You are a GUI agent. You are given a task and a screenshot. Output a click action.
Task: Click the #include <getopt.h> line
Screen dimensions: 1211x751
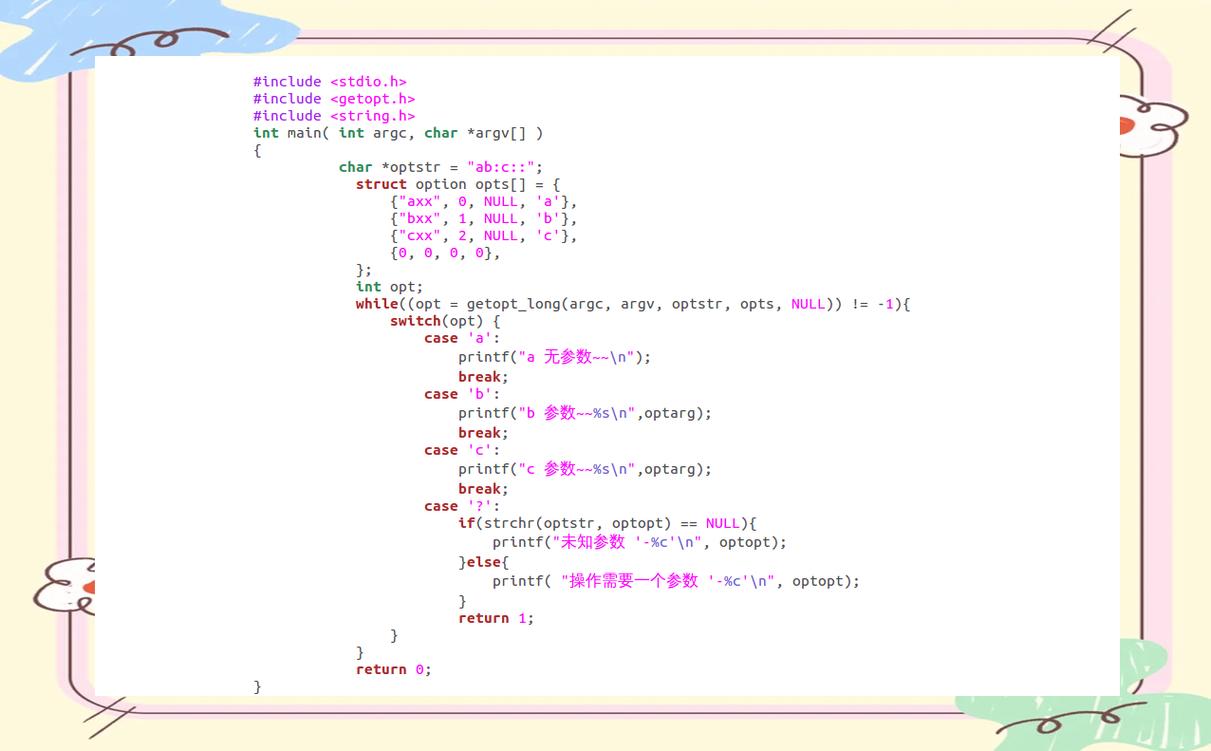click(333, 99)
